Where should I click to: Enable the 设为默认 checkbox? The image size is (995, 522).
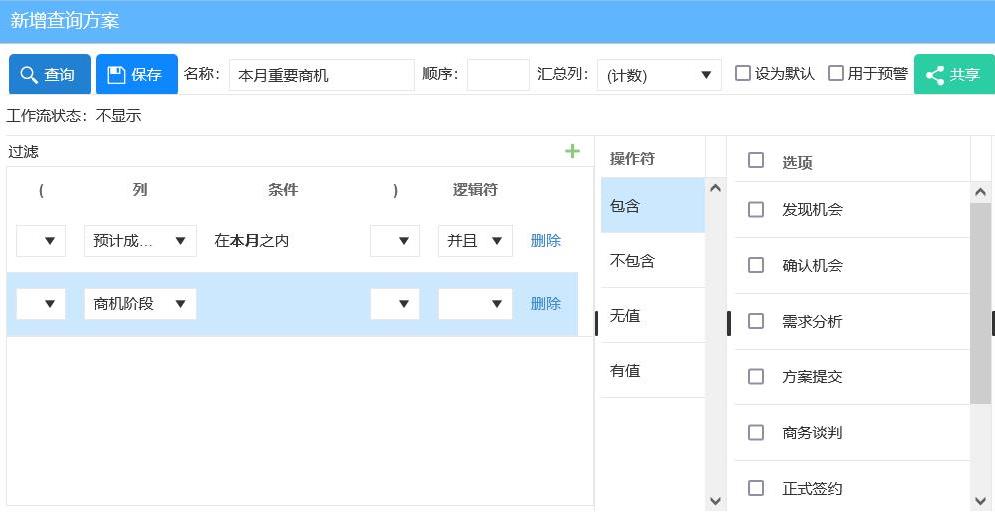point(743,73)
